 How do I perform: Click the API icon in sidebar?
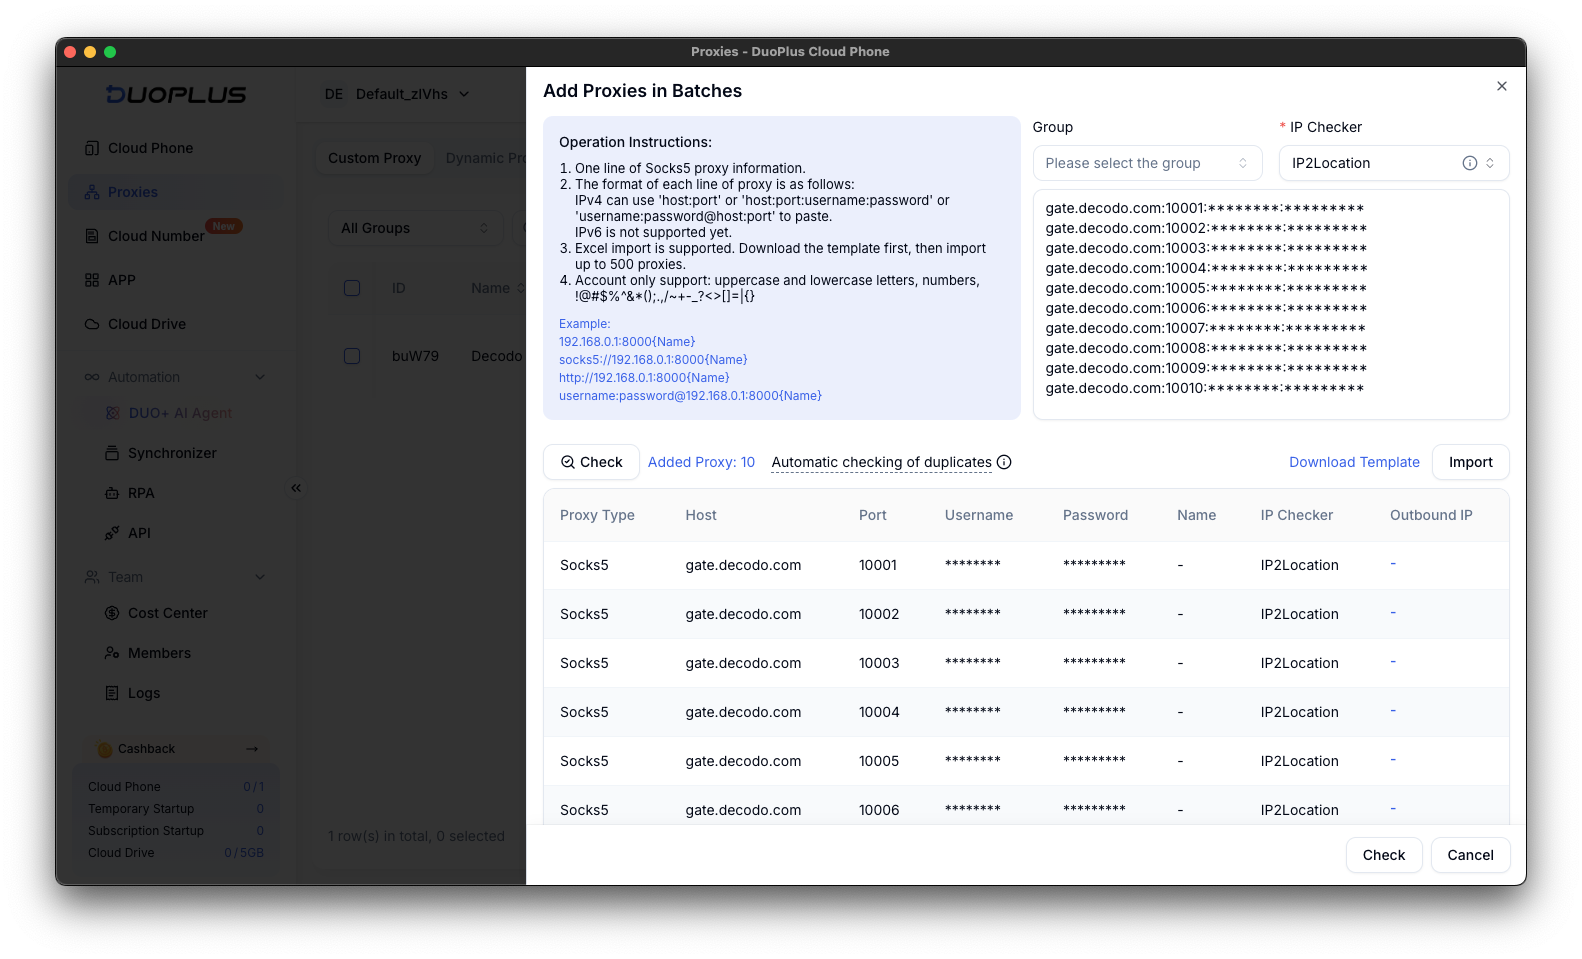coord(112,533)
